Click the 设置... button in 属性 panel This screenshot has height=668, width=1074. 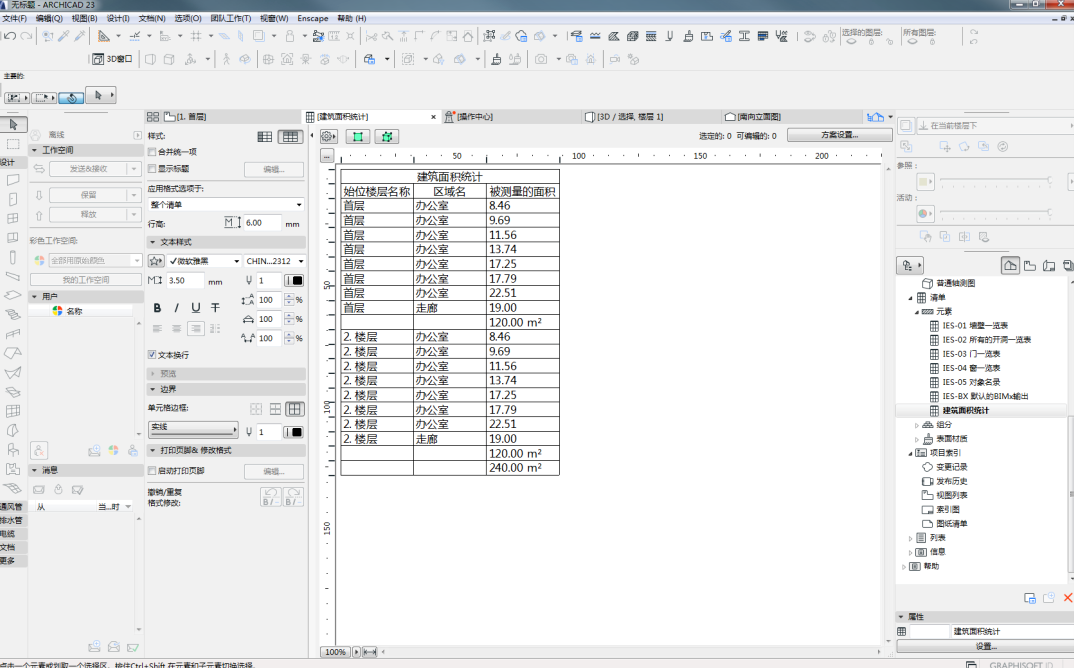point(986,646)
